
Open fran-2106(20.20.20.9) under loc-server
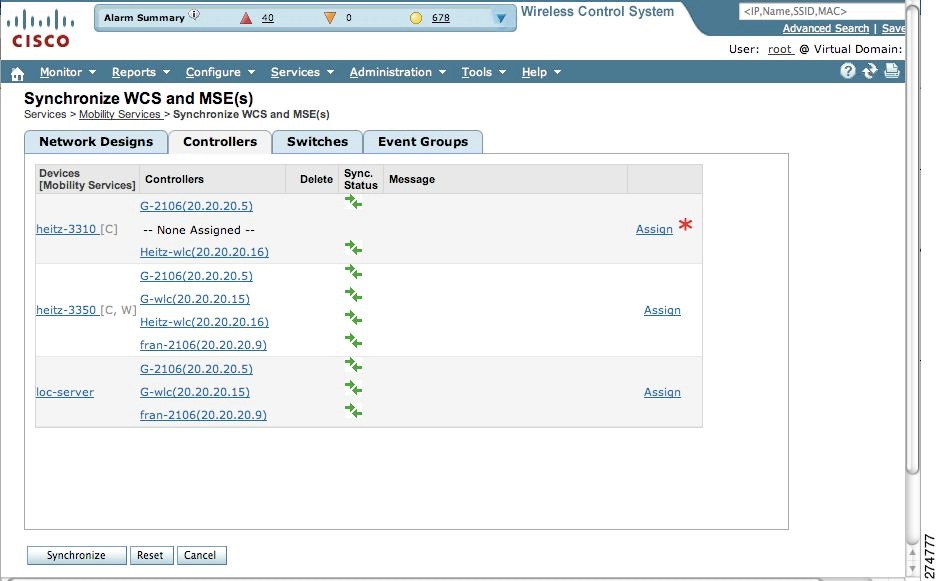click(203, 415)
